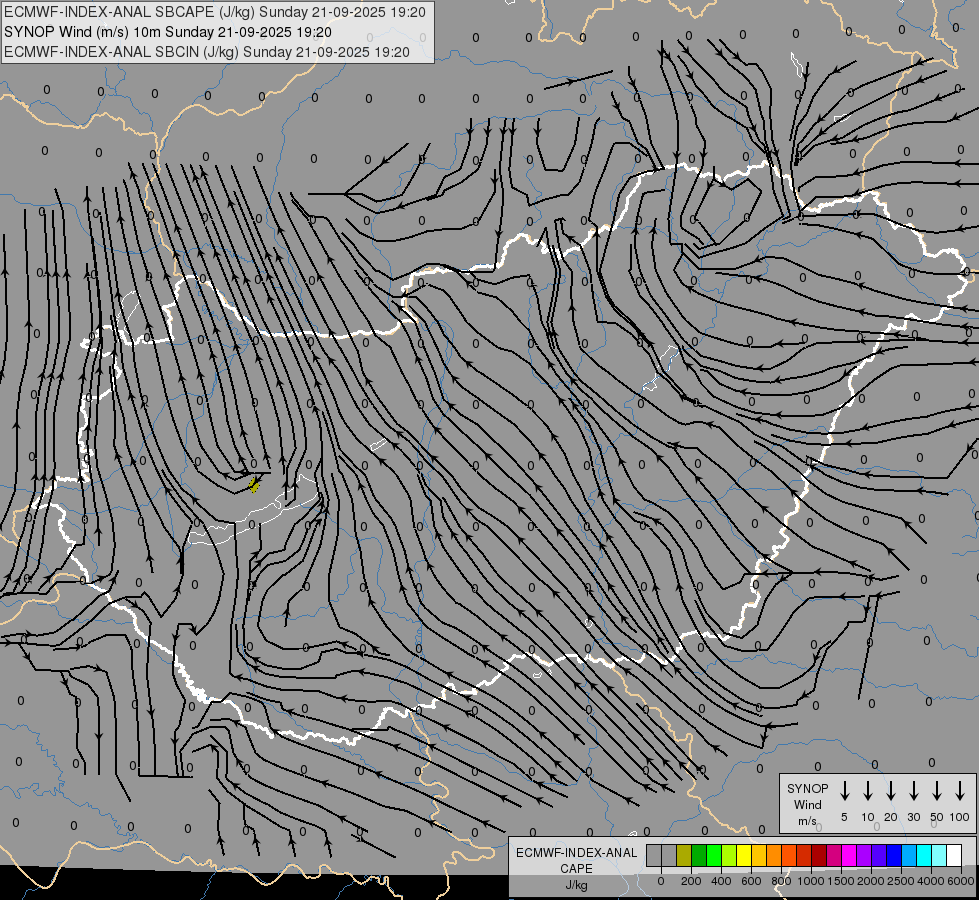Click the first gray swatch in legend
Image resolution: width=979 pixels, height=900 pixels.
coord(654,855)
